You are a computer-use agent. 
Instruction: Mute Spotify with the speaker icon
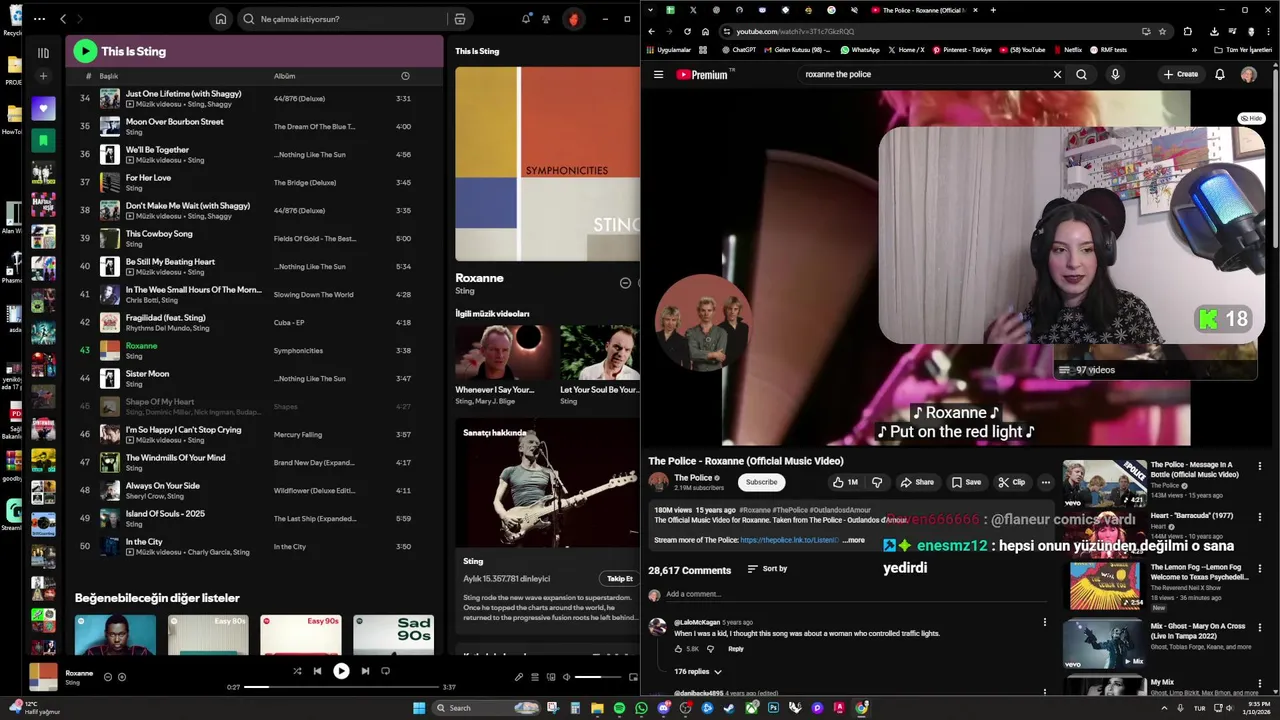tap(566, 677)
